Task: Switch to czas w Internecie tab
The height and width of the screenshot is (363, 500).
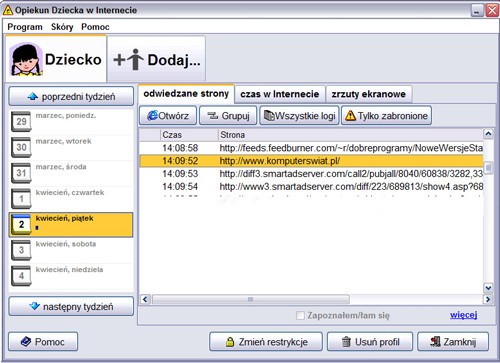Action: 280,94
